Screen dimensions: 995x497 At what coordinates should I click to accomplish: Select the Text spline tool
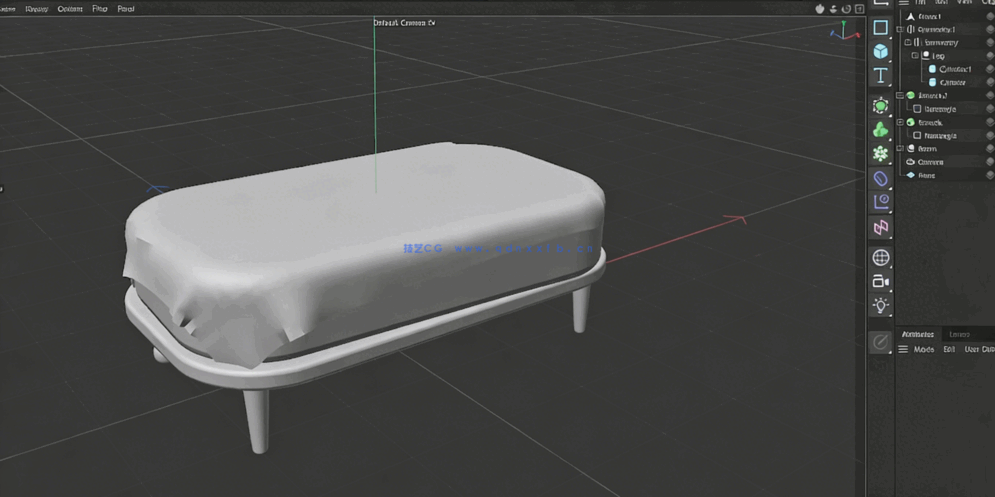pos(880,75)
